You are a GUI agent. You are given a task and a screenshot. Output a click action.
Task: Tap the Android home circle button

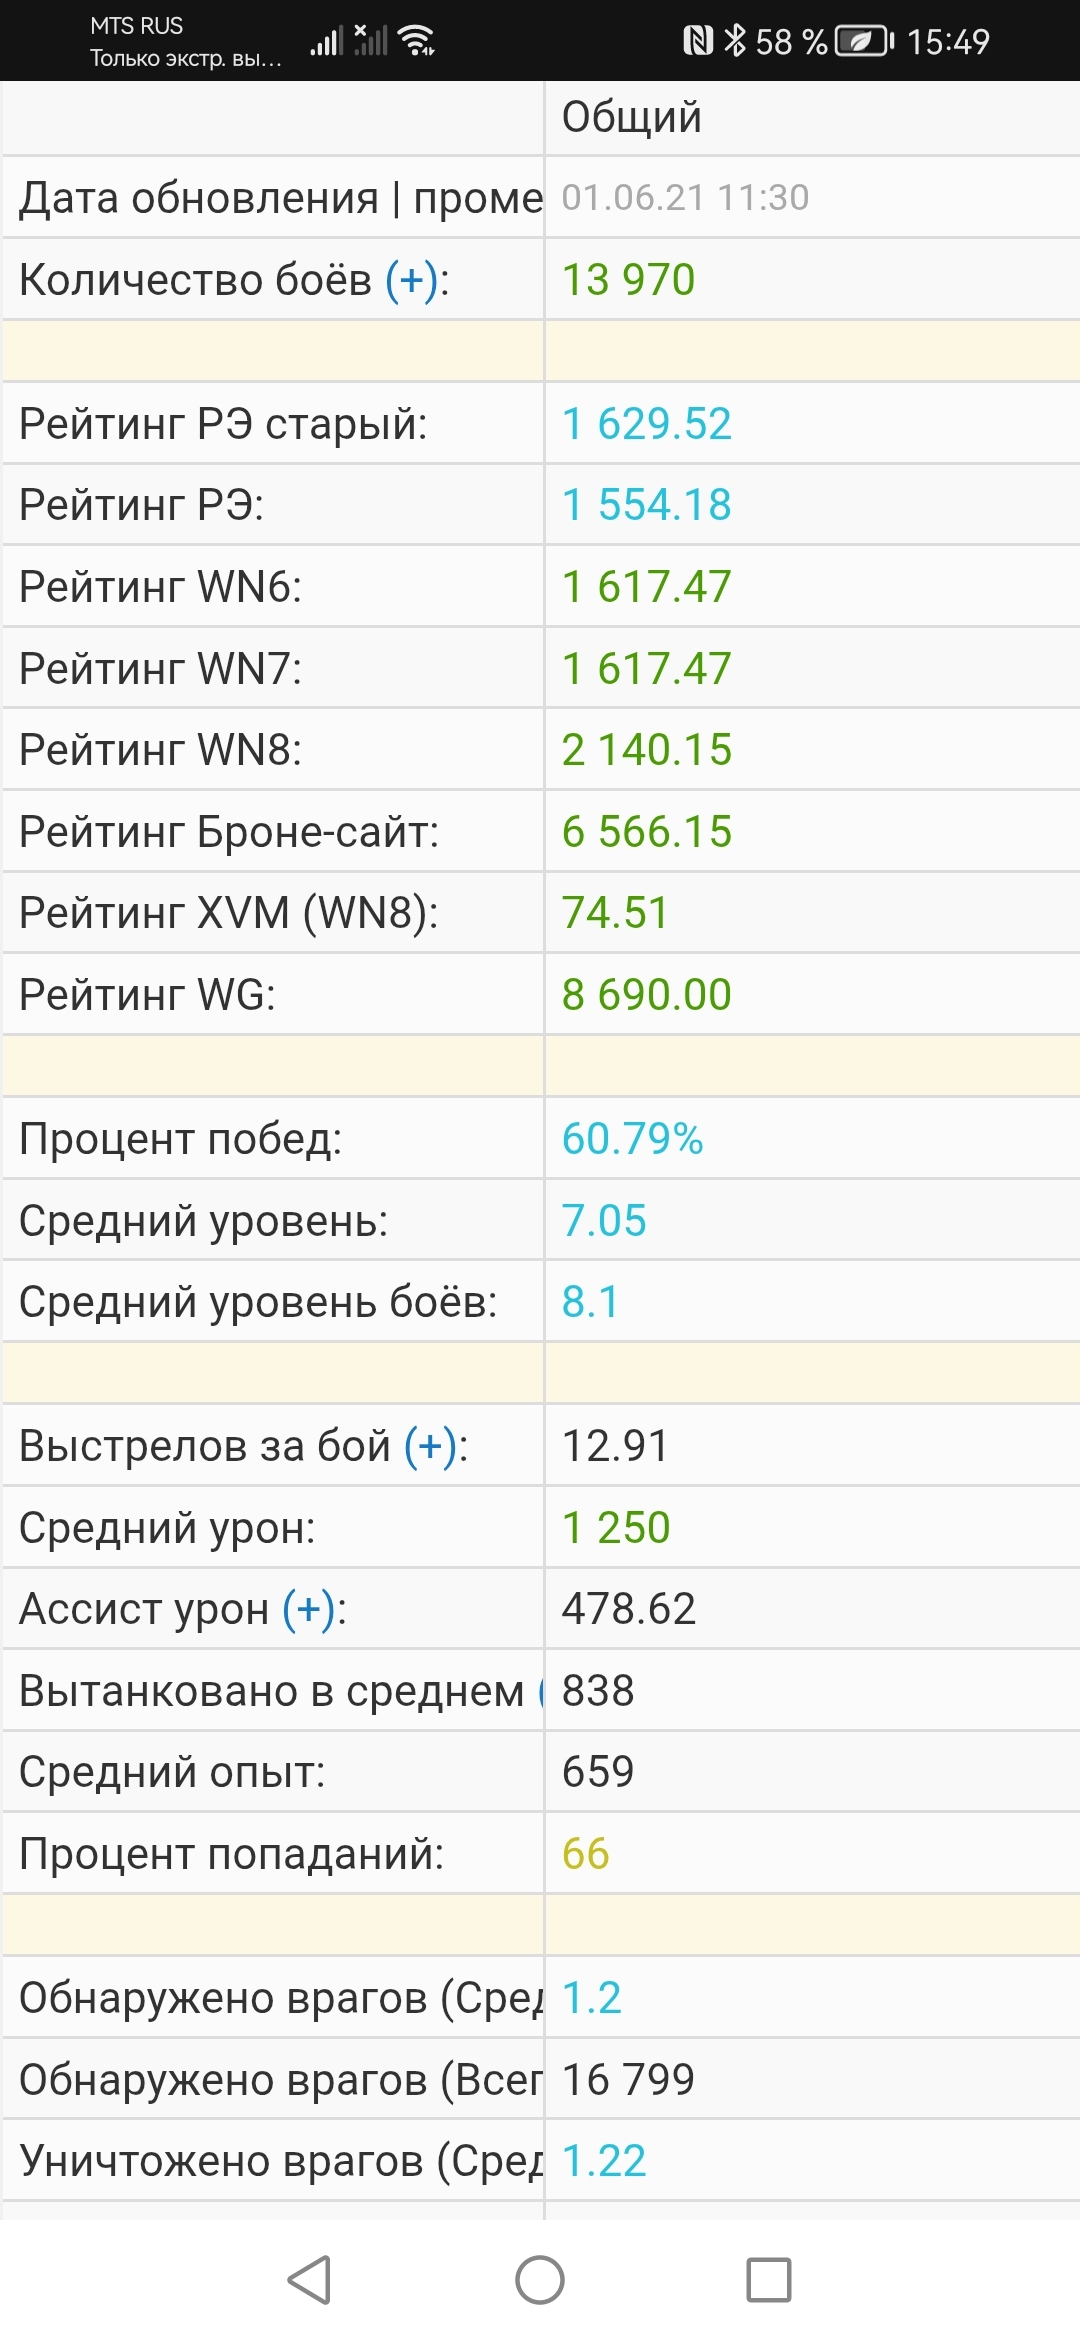tap(540, 2280)
